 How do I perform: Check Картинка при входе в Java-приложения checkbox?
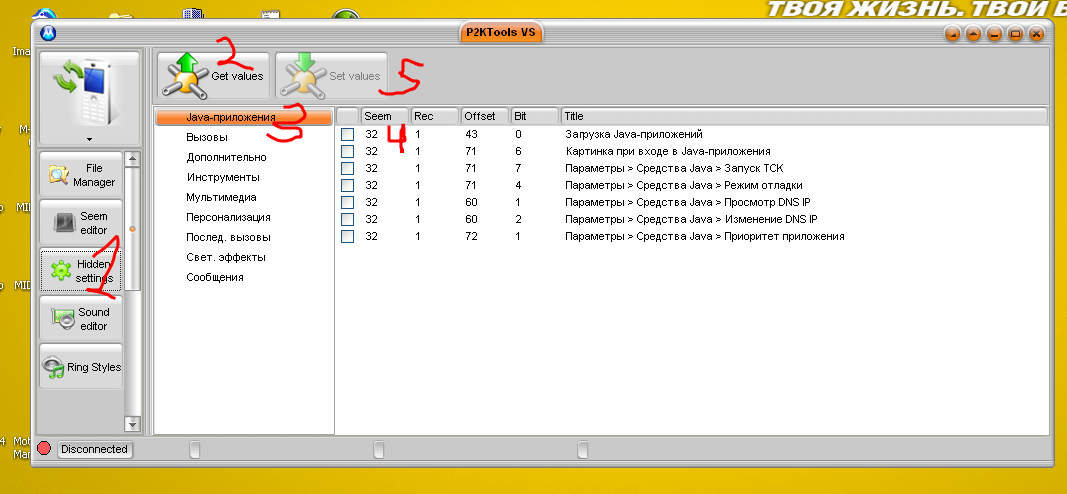(x=348, y=151)
